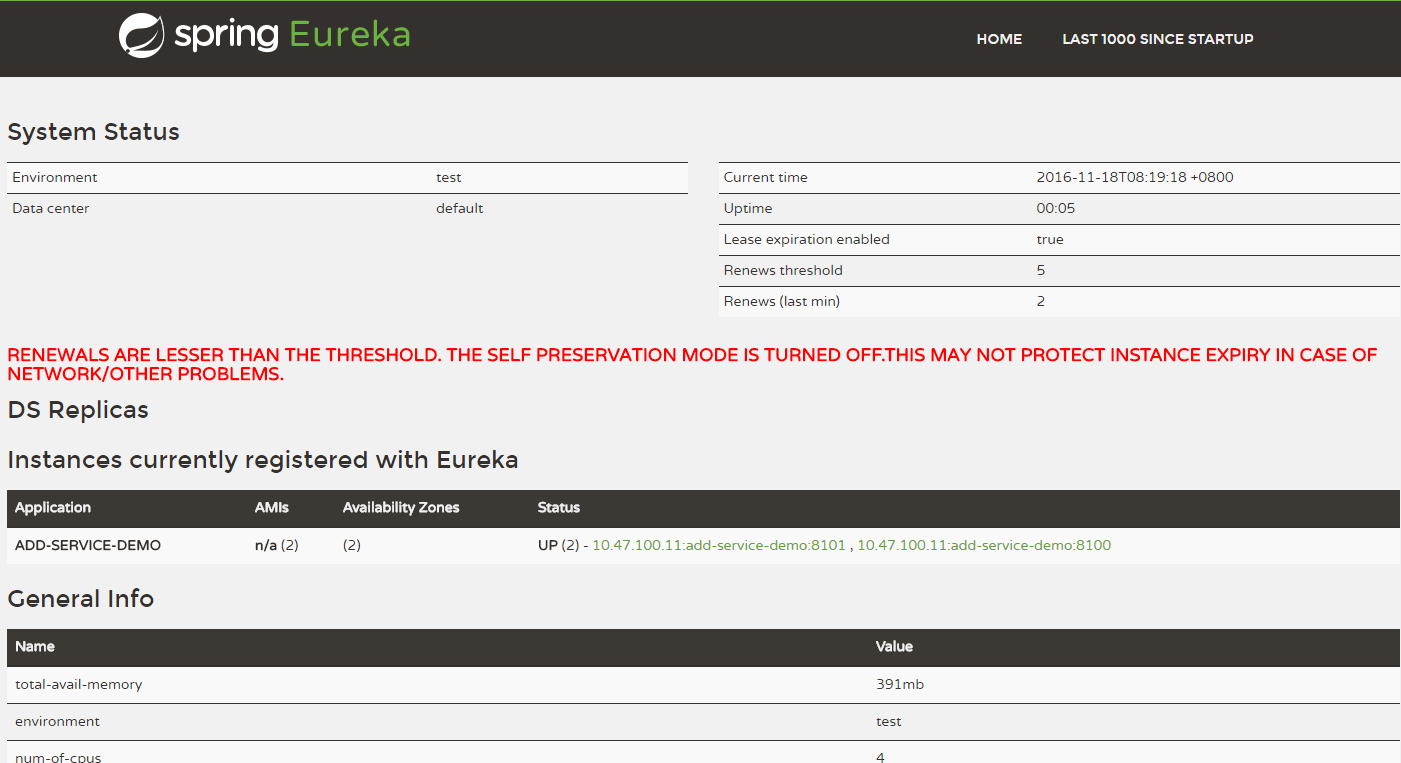Select the UP (2) status text
The image size is (1401, 763).
pos(558,545)
